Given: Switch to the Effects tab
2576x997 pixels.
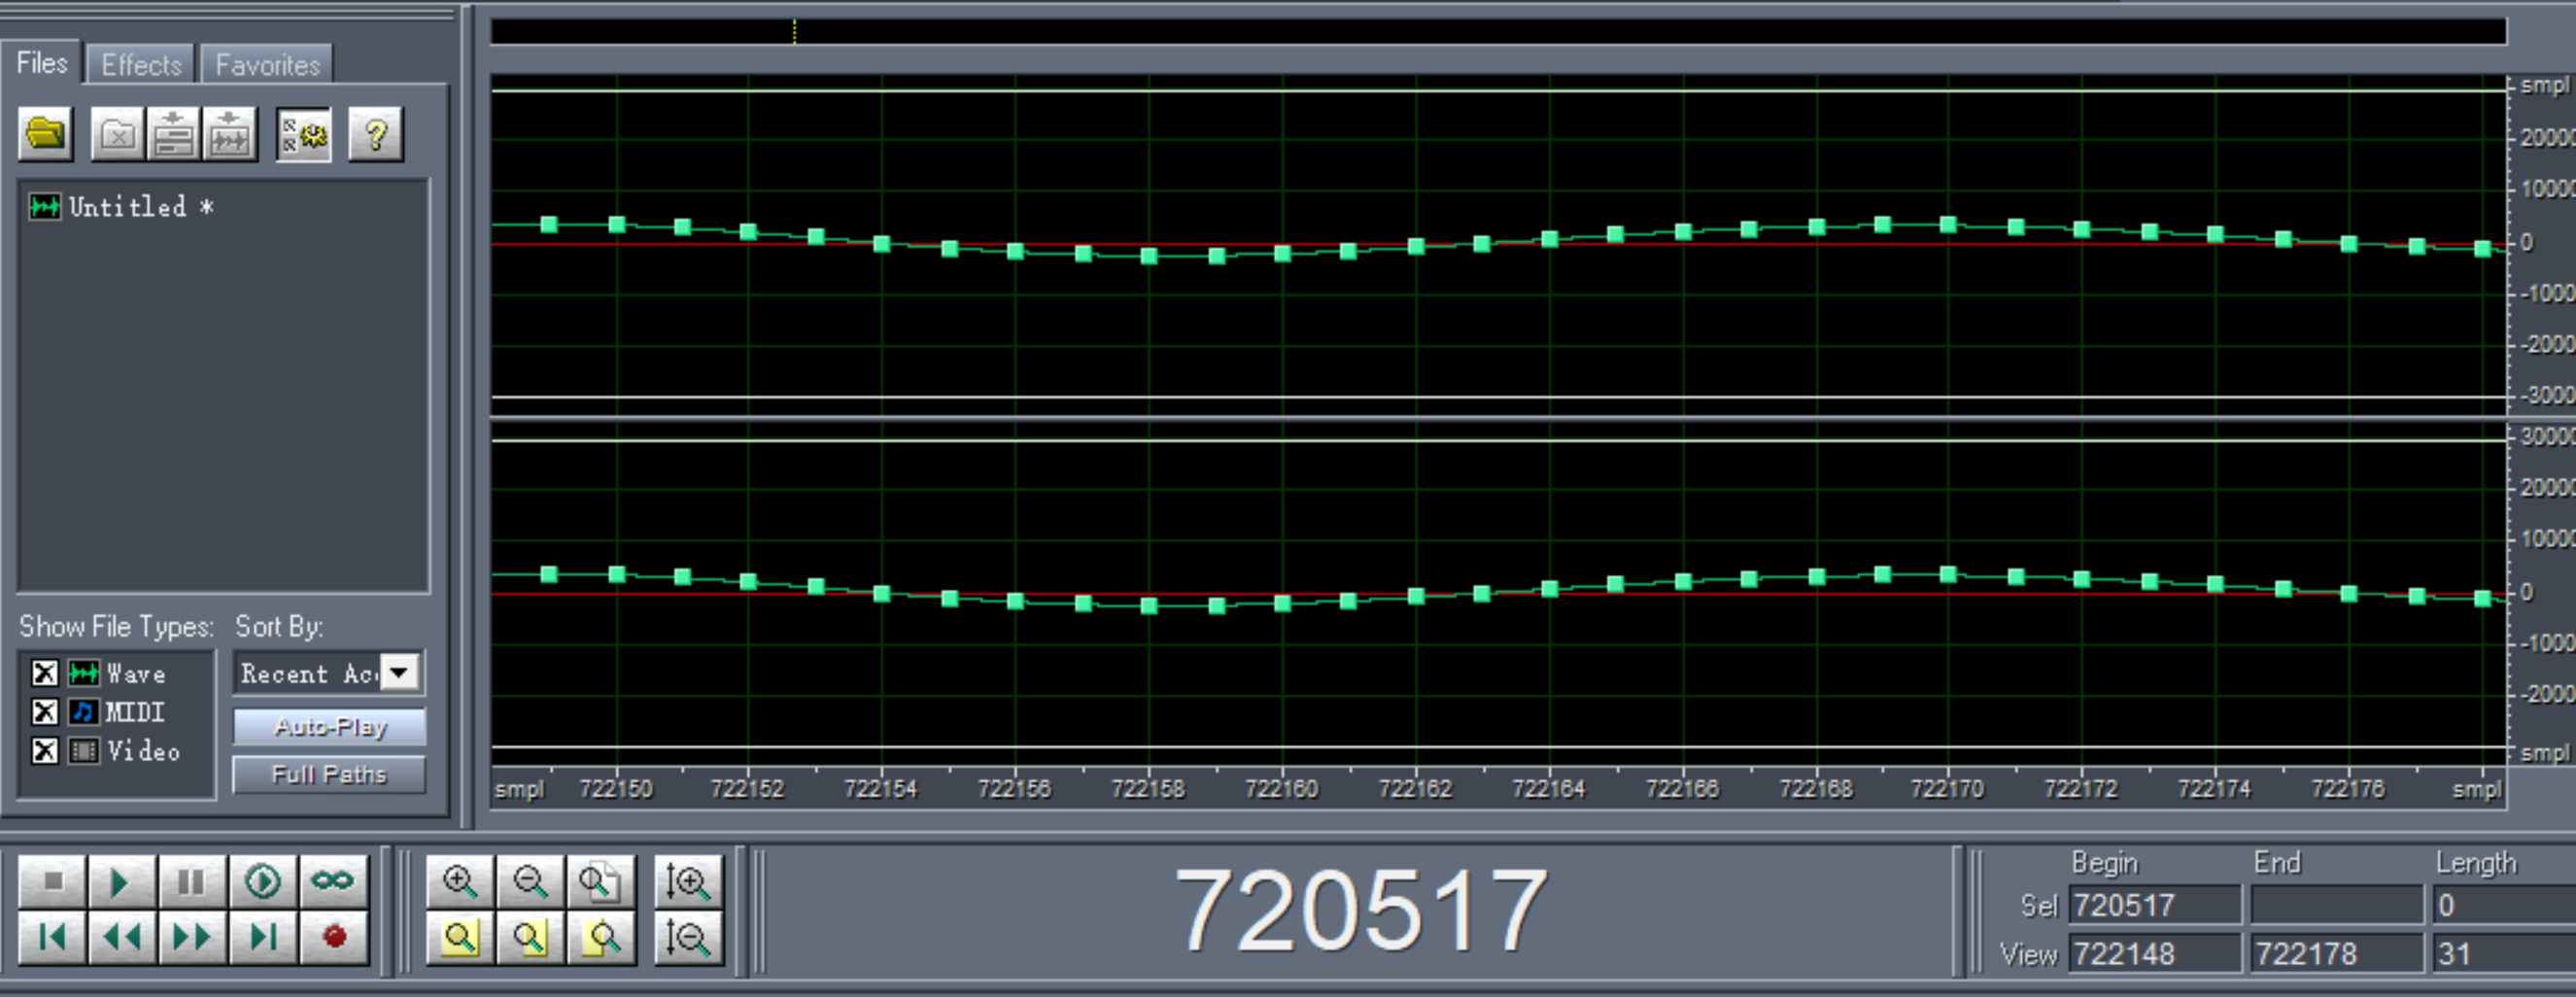Looking at the screenshot, I should pyautogui.click(x=141, y=65).
